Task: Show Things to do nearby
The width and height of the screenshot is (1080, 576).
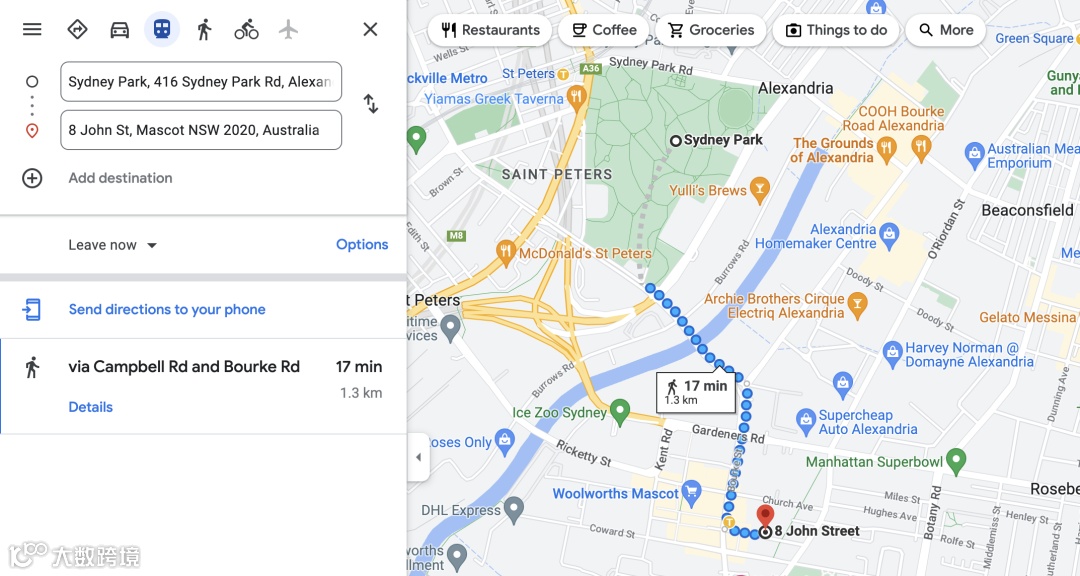Action: coord(836,30)
